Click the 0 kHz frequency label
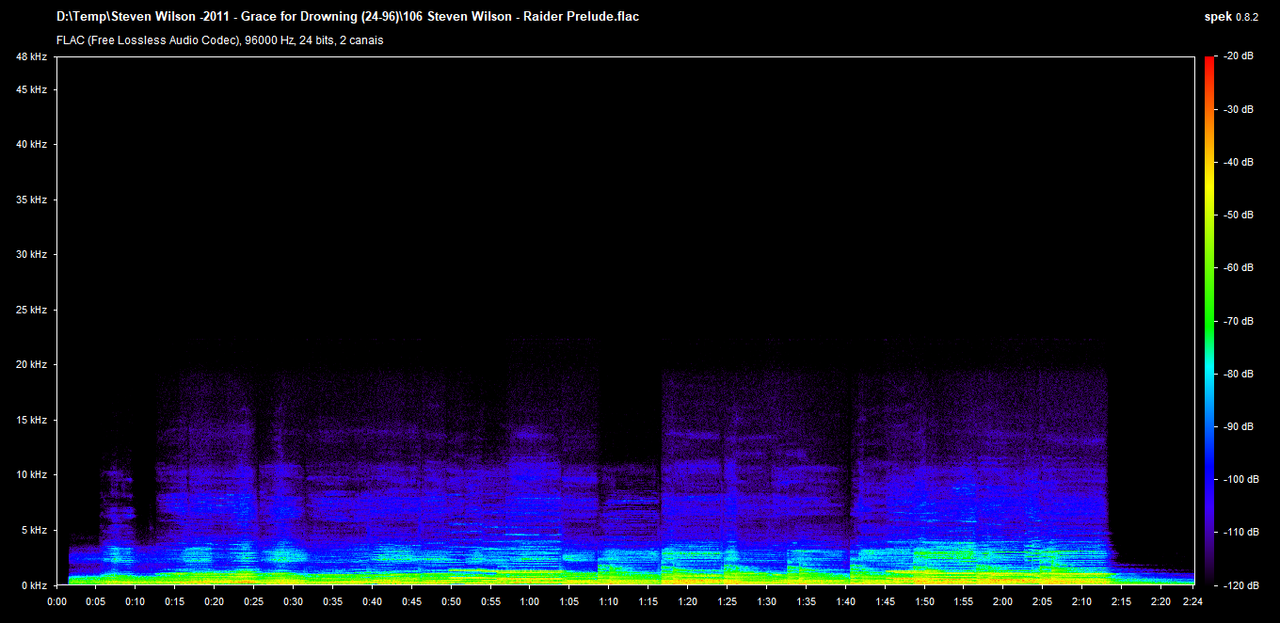The image size is (1280, 623). click(34, 585)
